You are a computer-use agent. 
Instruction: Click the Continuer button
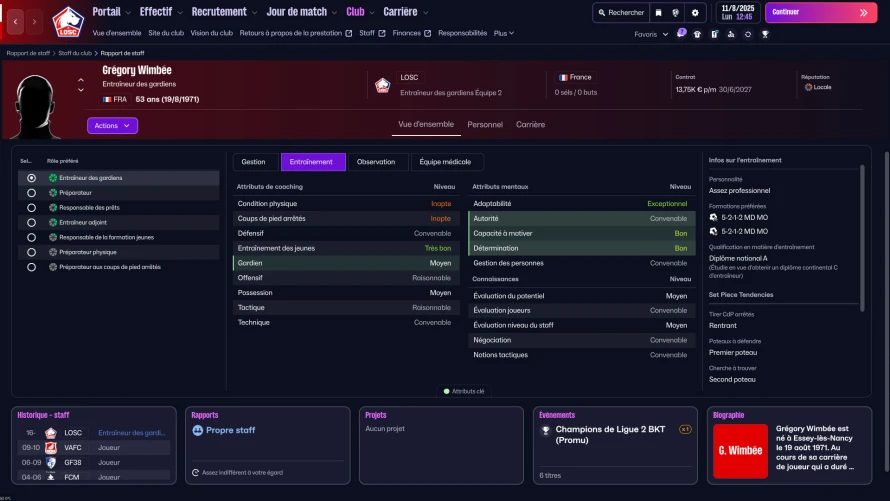[821, 12]
